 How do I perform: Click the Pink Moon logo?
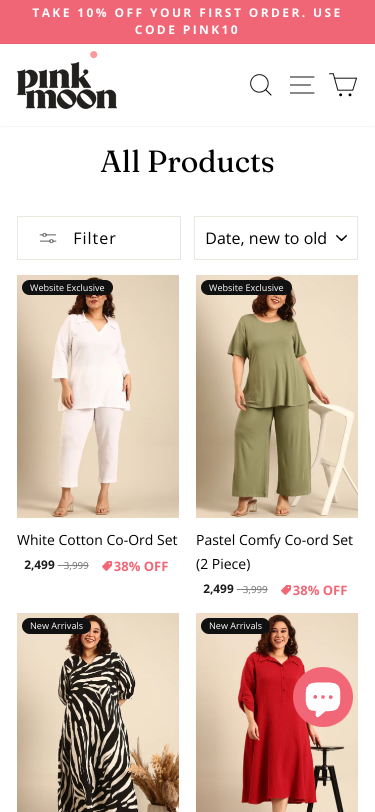(67, 81)
